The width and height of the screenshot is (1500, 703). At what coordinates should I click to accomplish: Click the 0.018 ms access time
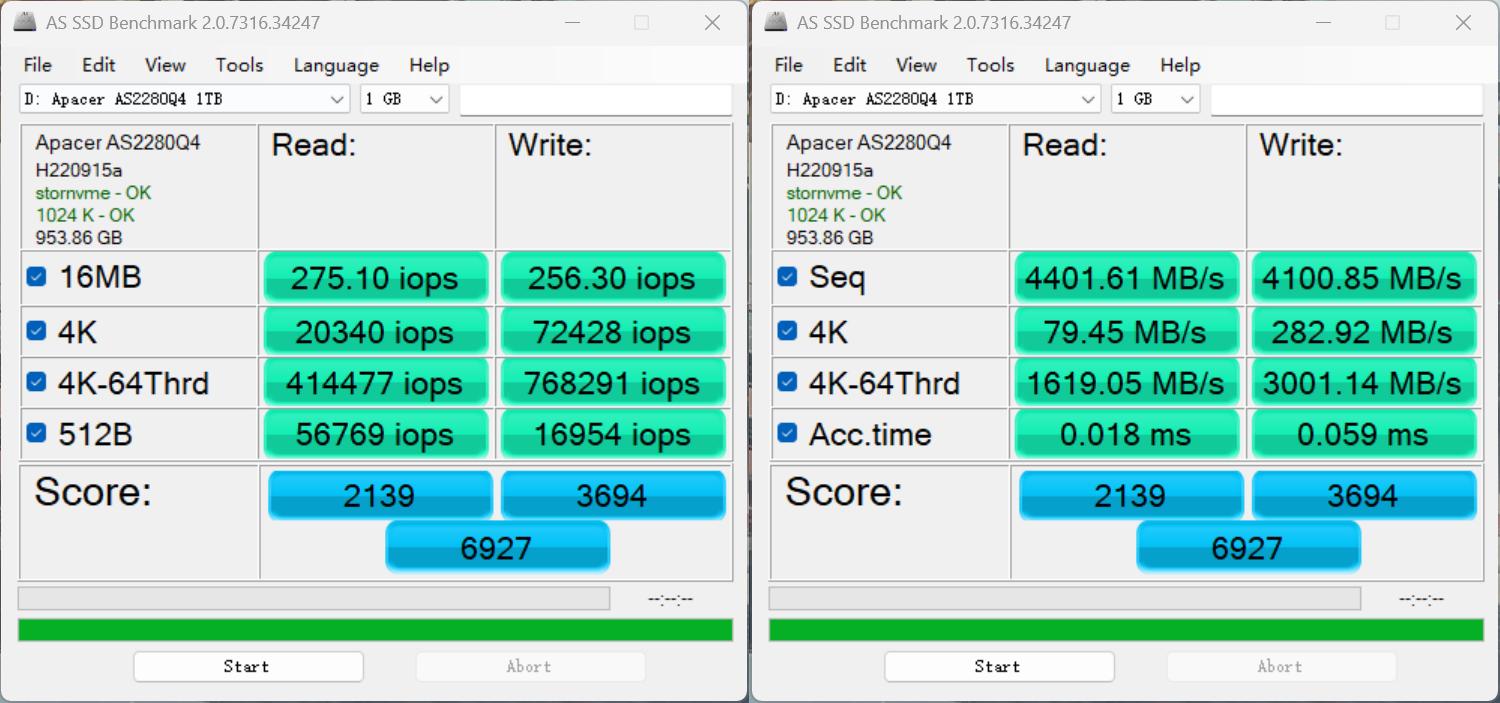(1126, 434)
